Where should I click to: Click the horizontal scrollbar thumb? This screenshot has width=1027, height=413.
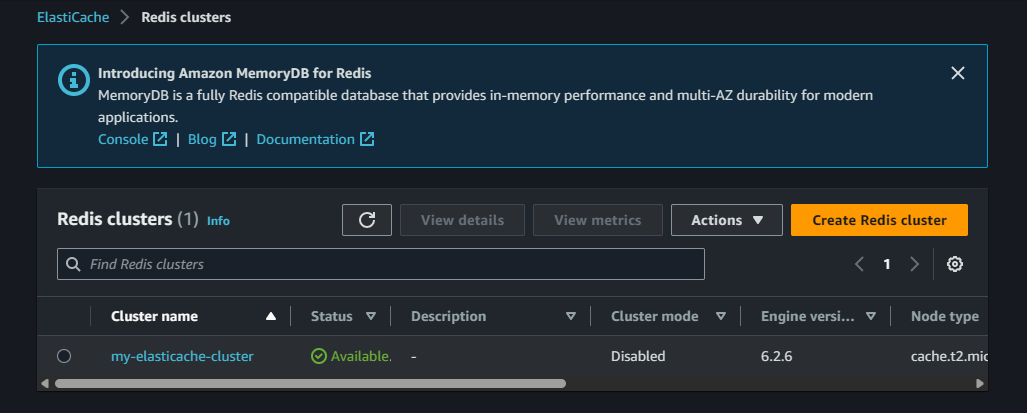pos(310,384)
